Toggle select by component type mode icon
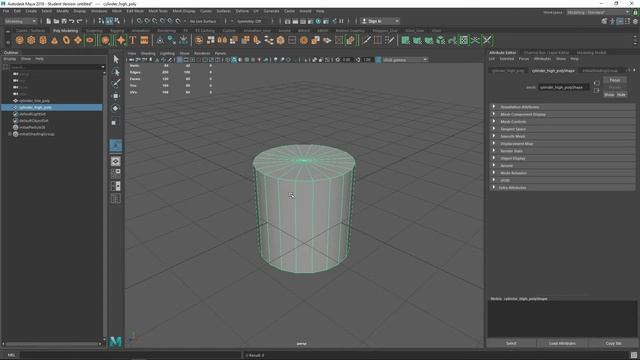This screenshot has width=640, height=360. [x=117, y=21]
